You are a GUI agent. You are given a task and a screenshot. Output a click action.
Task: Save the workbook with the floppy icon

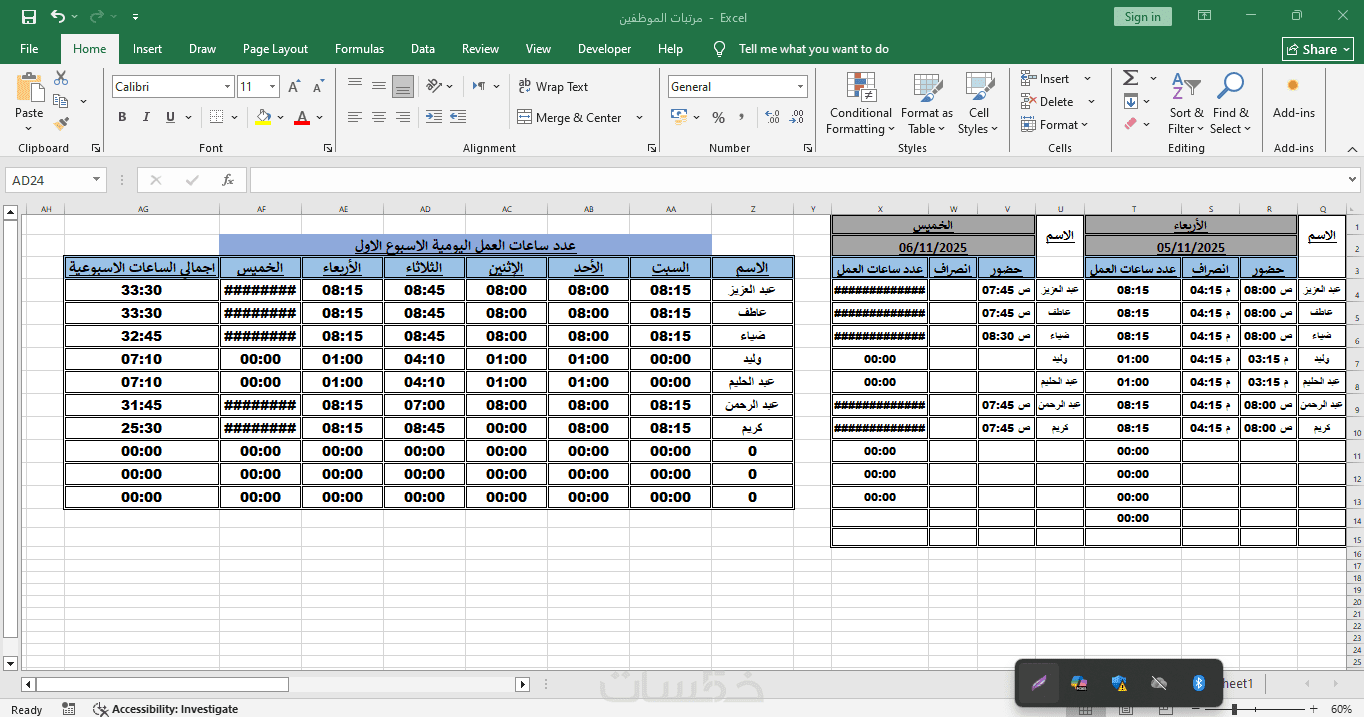[29, 16]
